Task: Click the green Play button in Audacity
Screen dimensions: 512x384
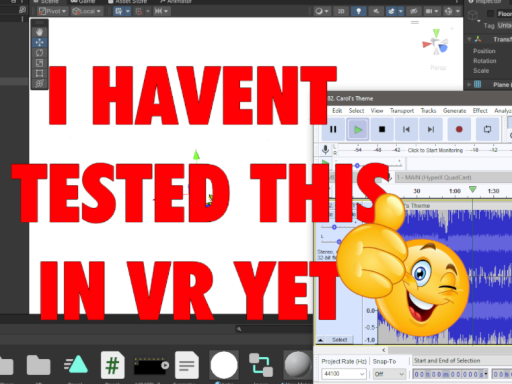Action: 358,129
